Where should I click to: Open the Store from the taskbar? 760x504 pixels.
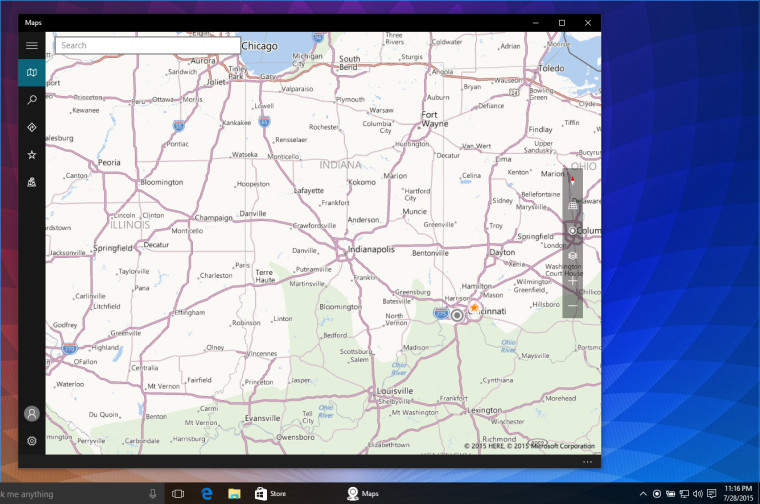[x=271, y=494]
